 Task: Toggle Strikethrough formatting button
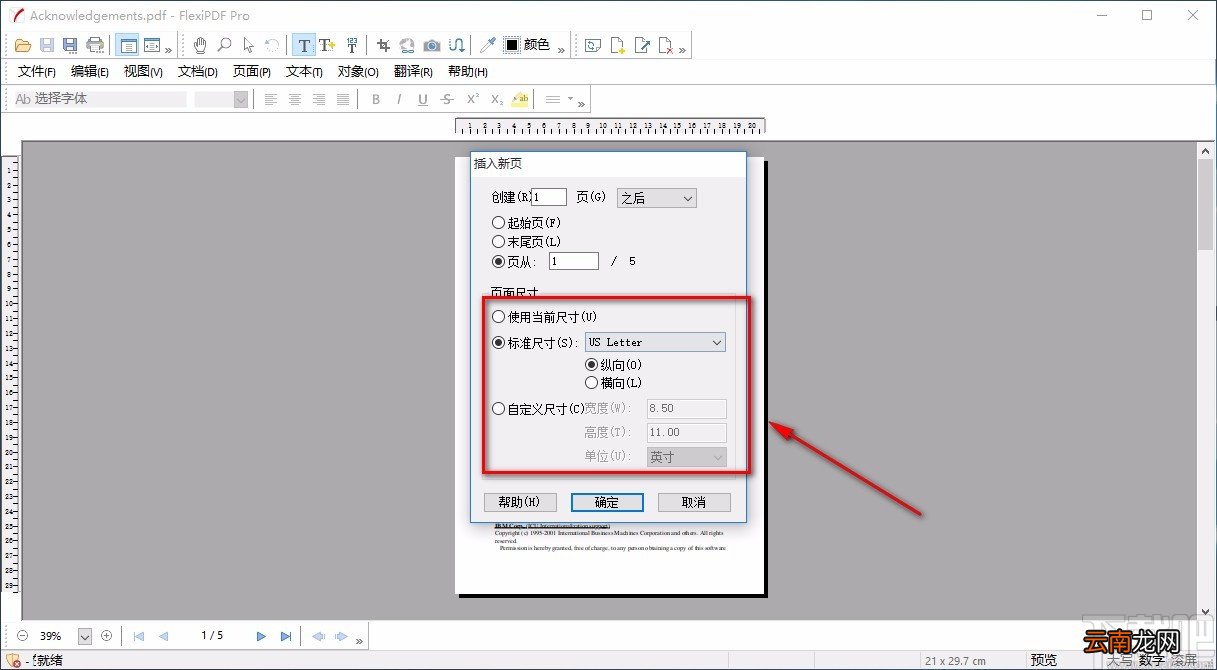pos(447,99)
